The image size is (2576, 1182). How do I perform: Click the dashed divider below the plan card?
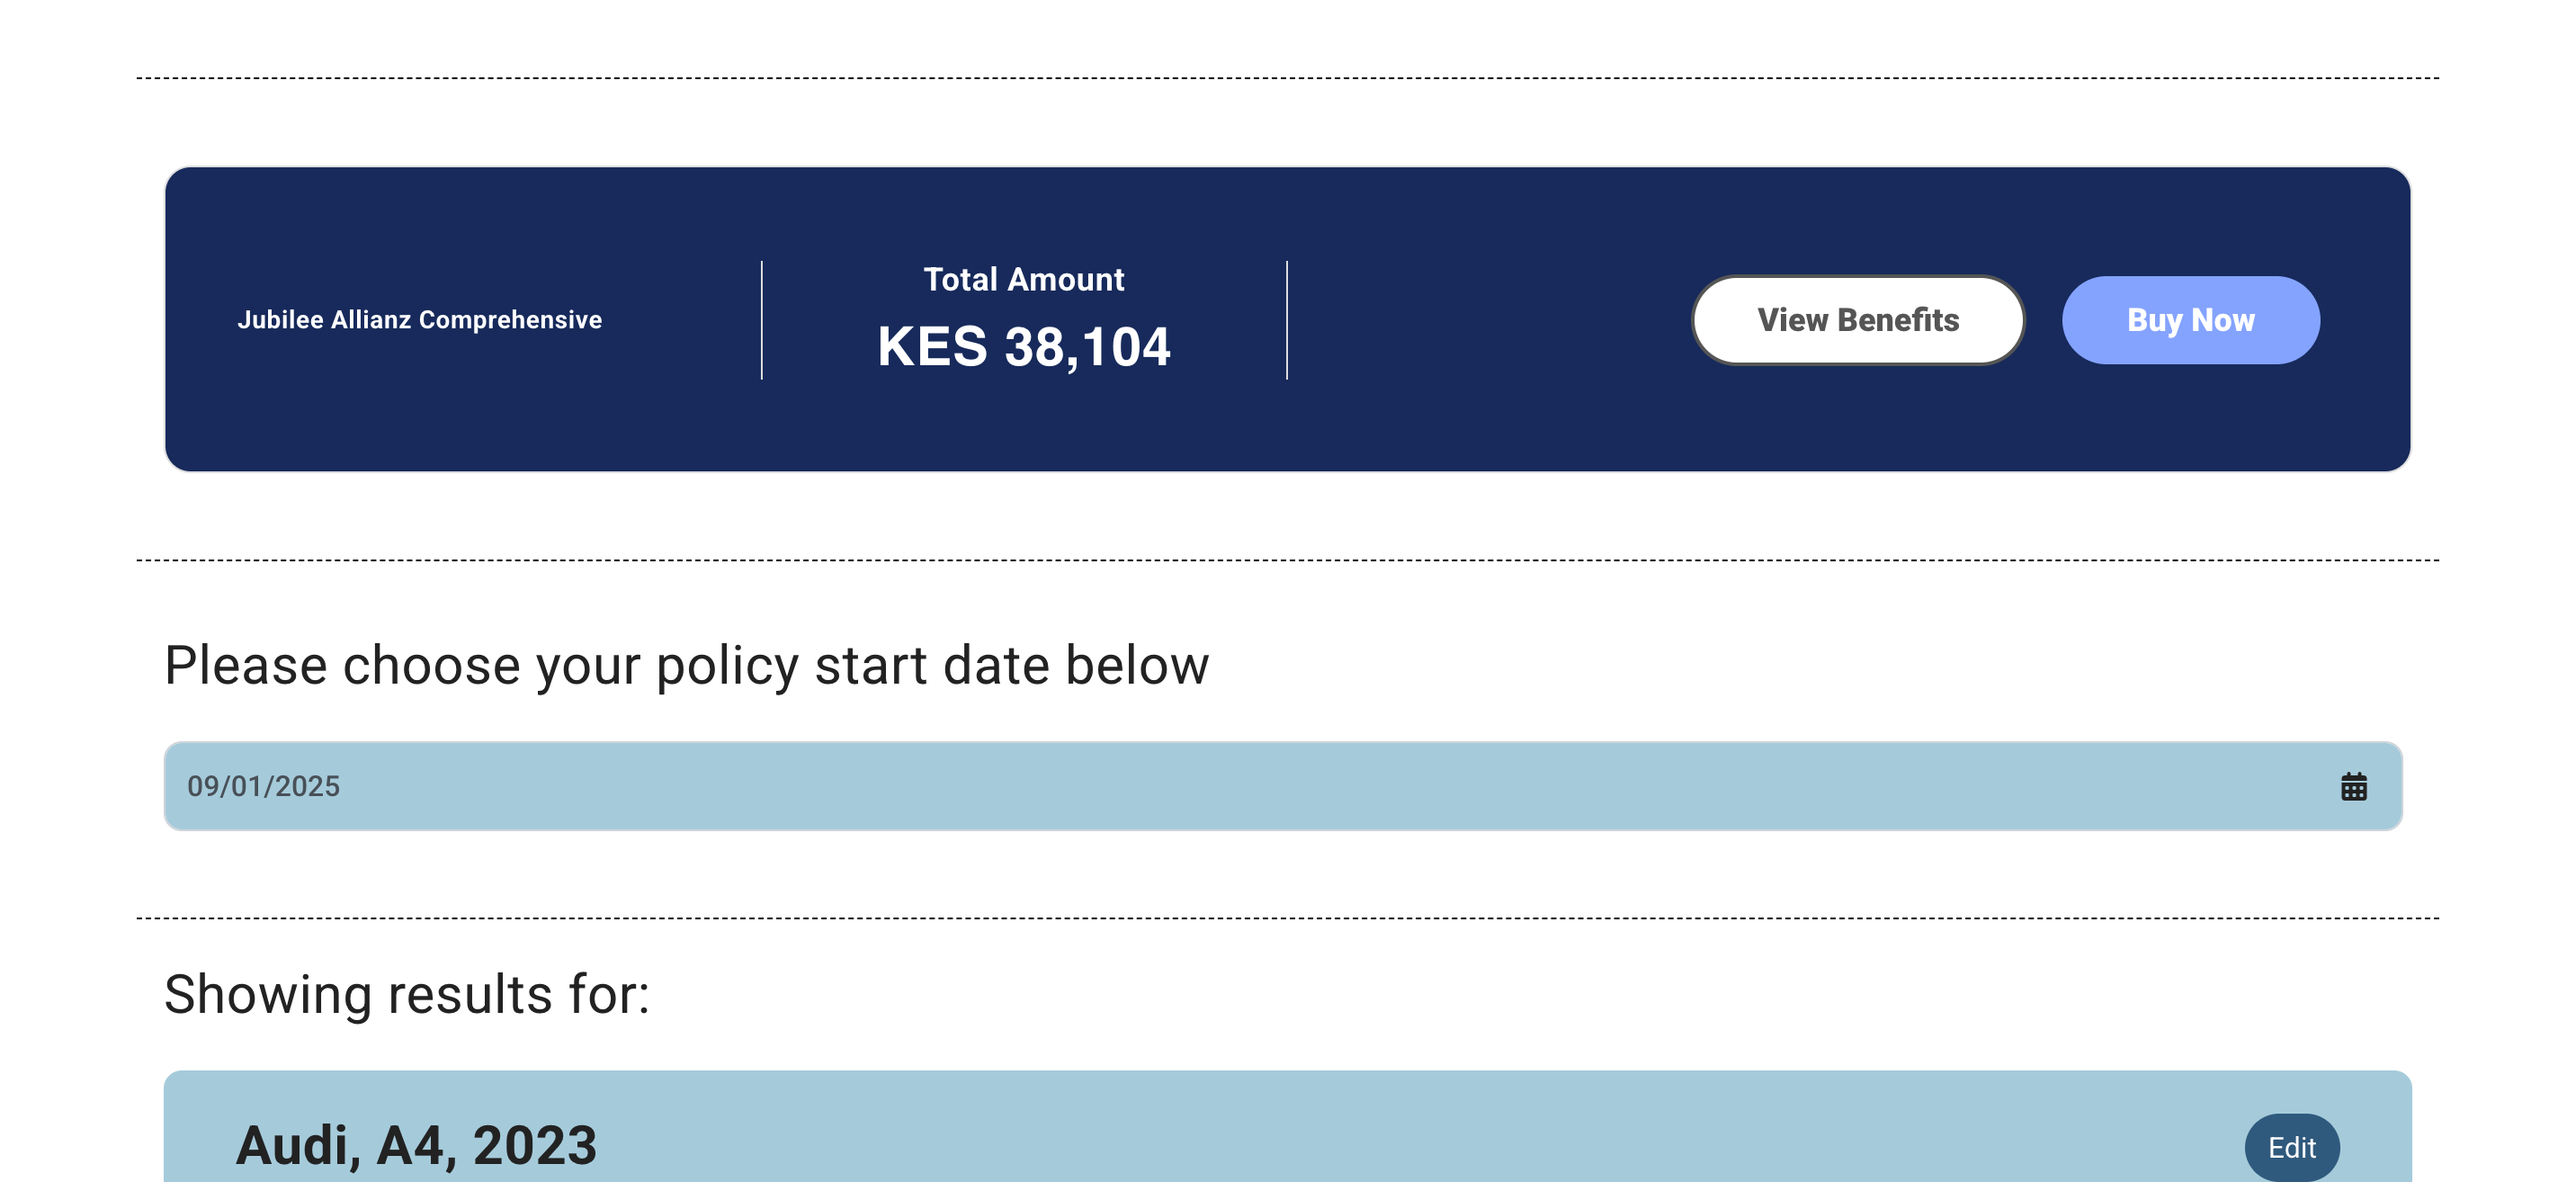coord(1288,561)
